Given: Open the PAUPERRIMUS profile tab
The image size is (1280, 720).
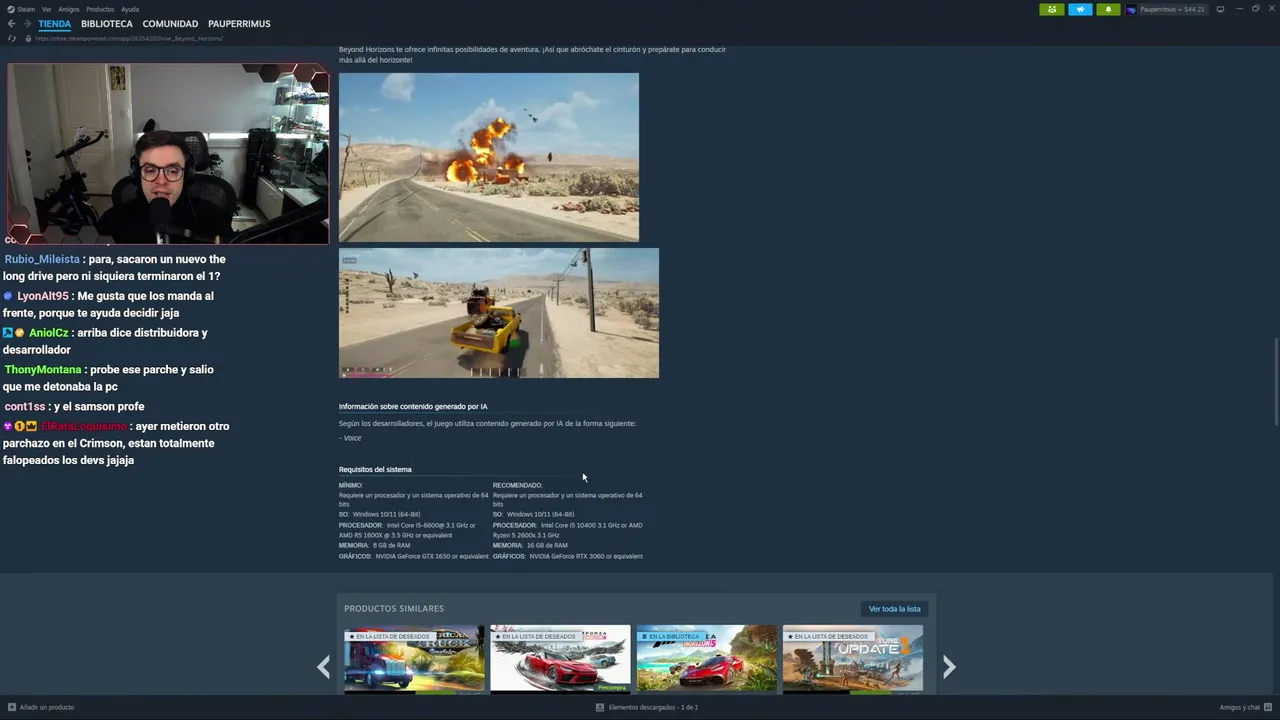Looking at the screenshot, I should pos(239,24).
